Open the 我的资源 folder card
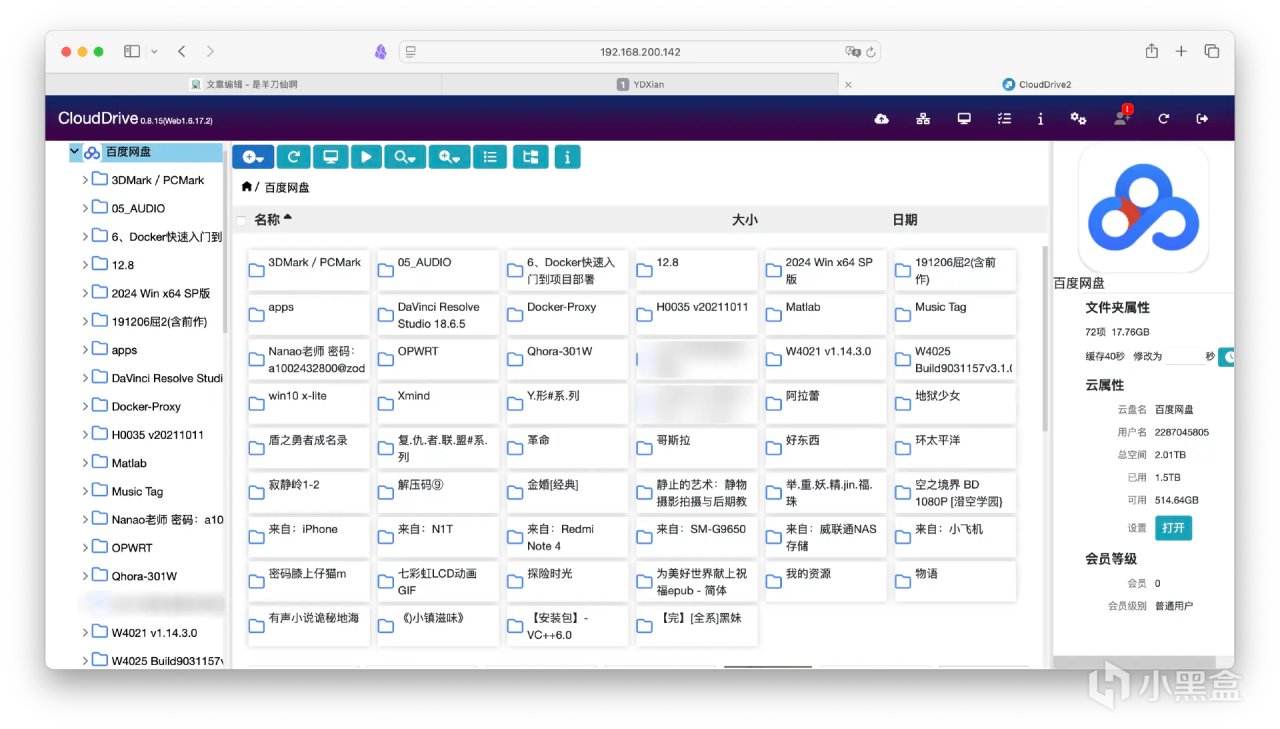The width and height of the screenshot is (1280, 729). 825,582
